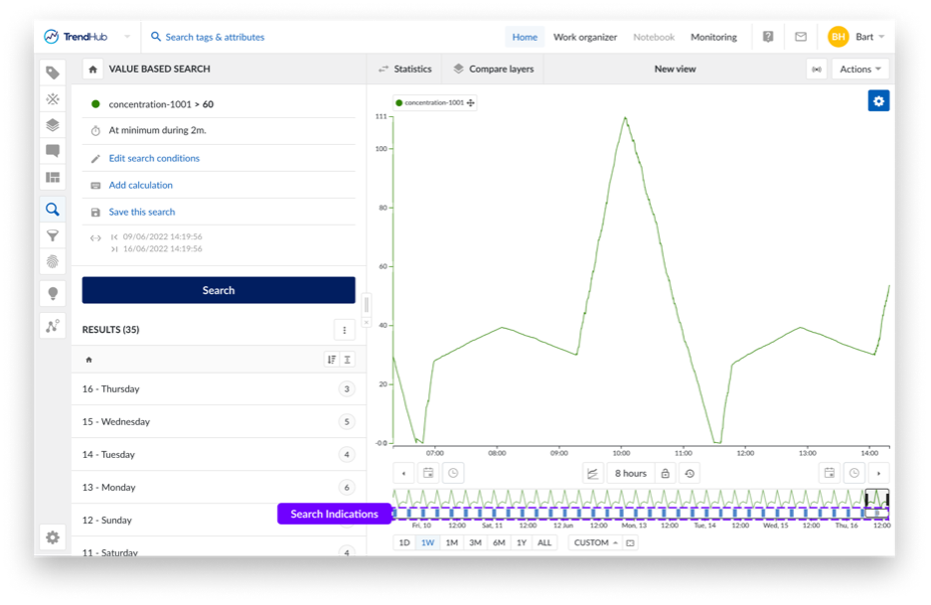Open the grid views icon in sidebar

click(x=53, y=177)
